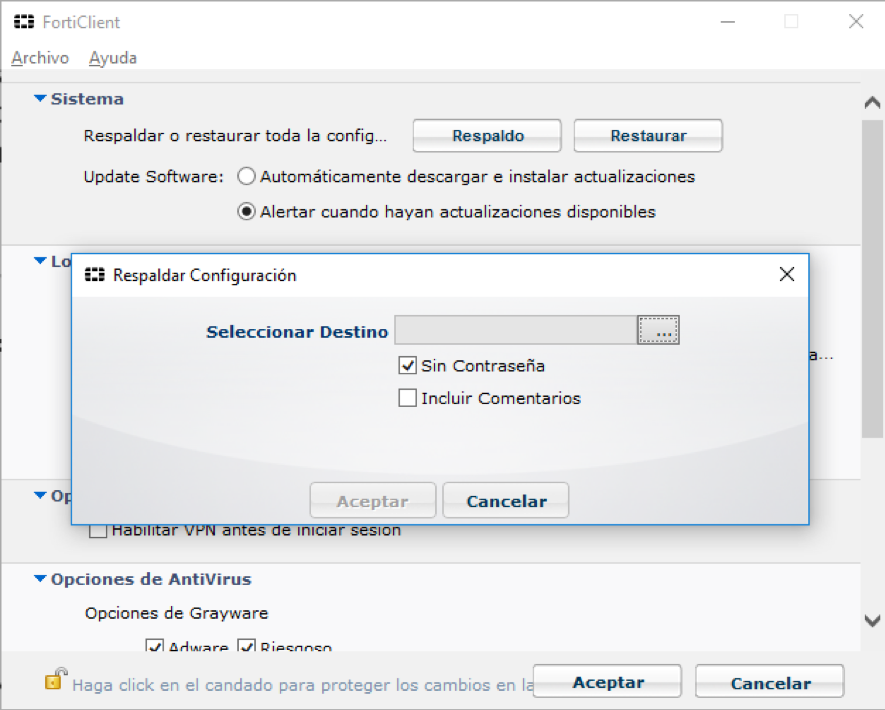
Task: Click the scrollbar down arrow
Action: [873, 621]
